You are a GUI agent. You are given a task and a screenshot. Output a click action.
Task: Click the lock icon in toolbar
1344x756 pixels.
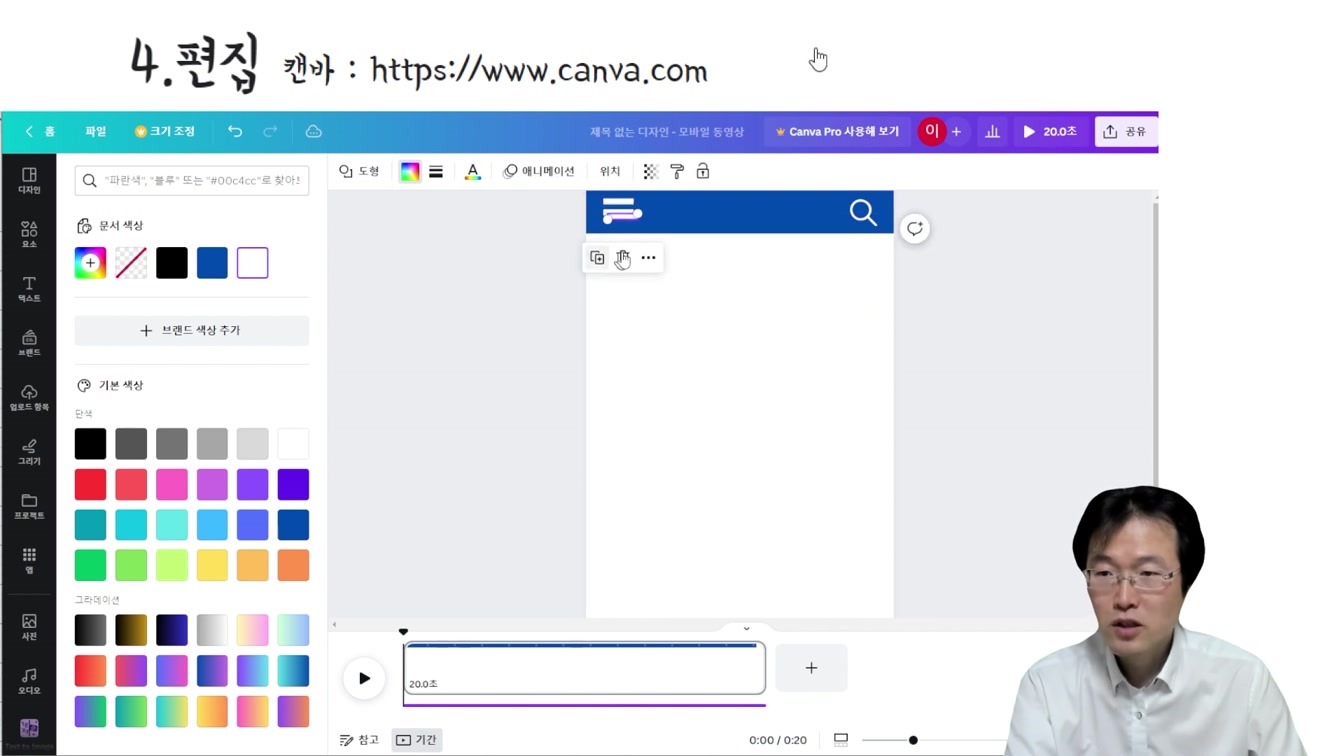703,172
